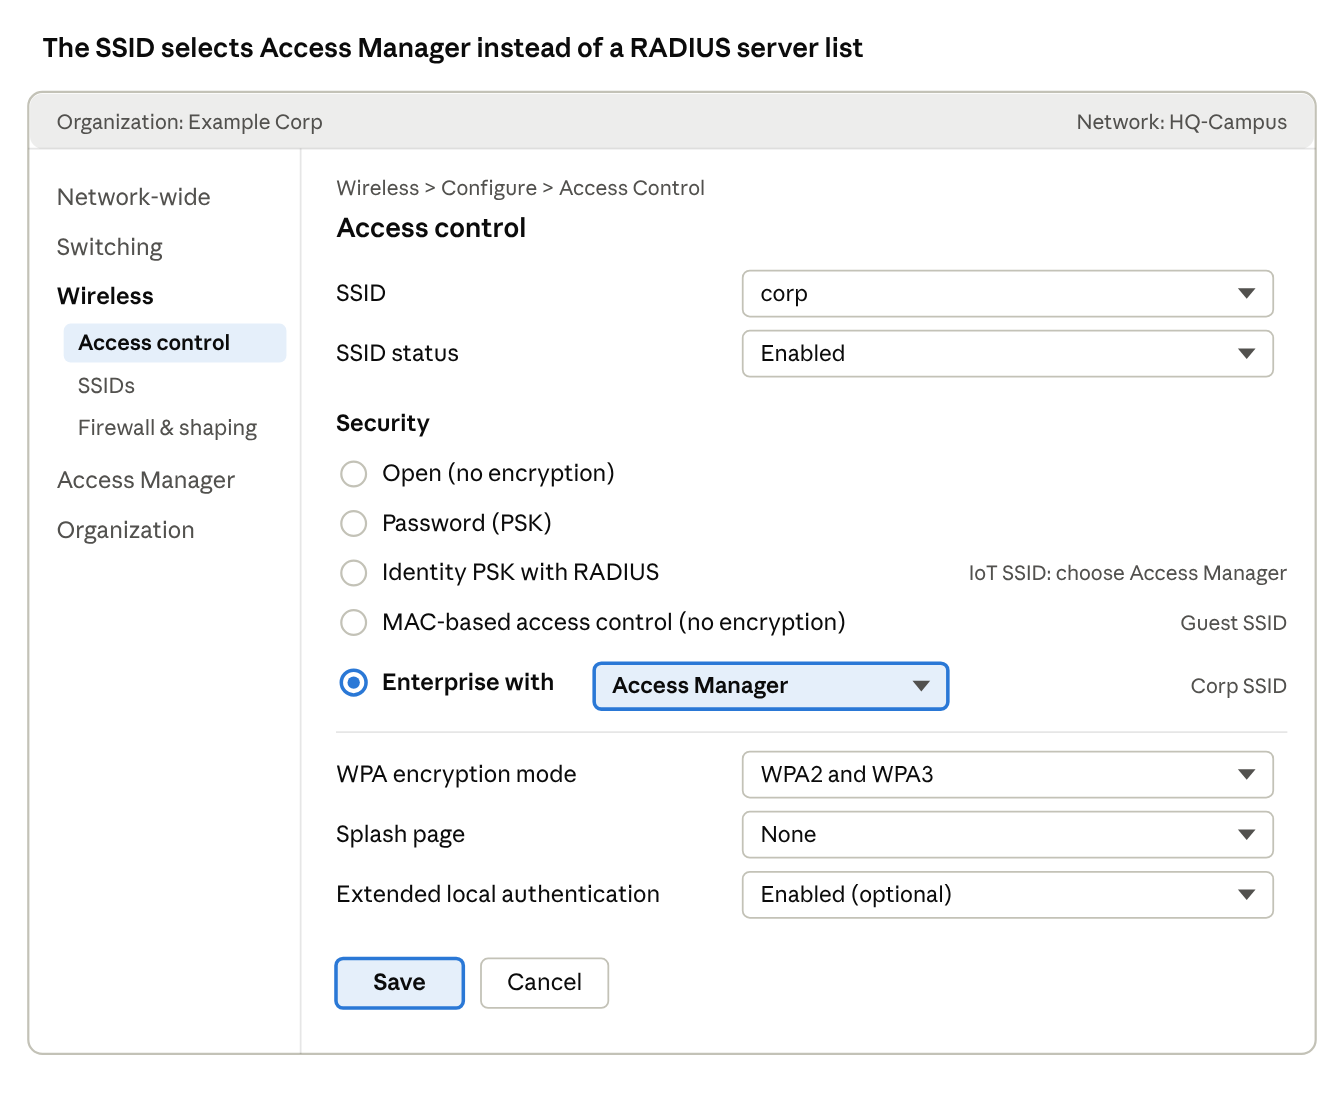Open the SSID corp dropdown
Viewport: 1344px width, 1110px height.
[1007, 294]
